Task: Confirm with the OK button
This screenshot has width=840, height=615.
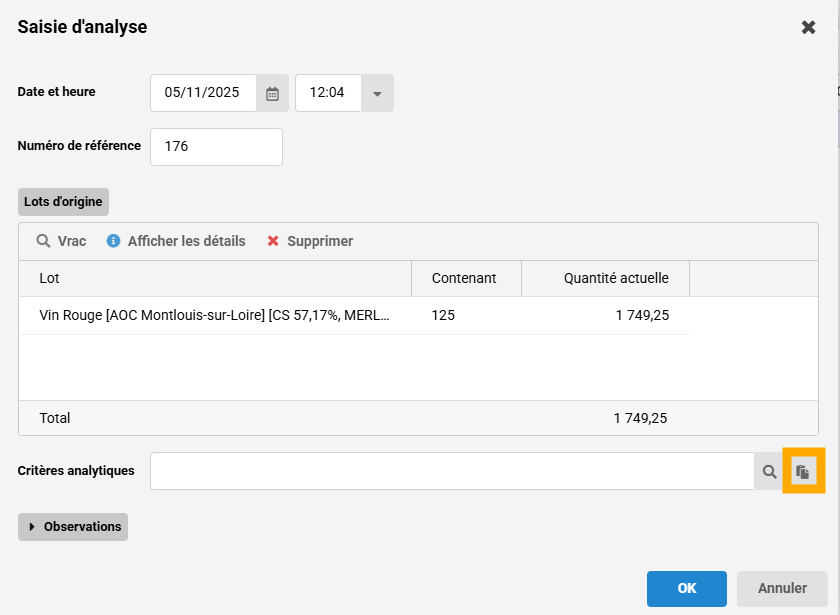Action: [x=686, y=588]
